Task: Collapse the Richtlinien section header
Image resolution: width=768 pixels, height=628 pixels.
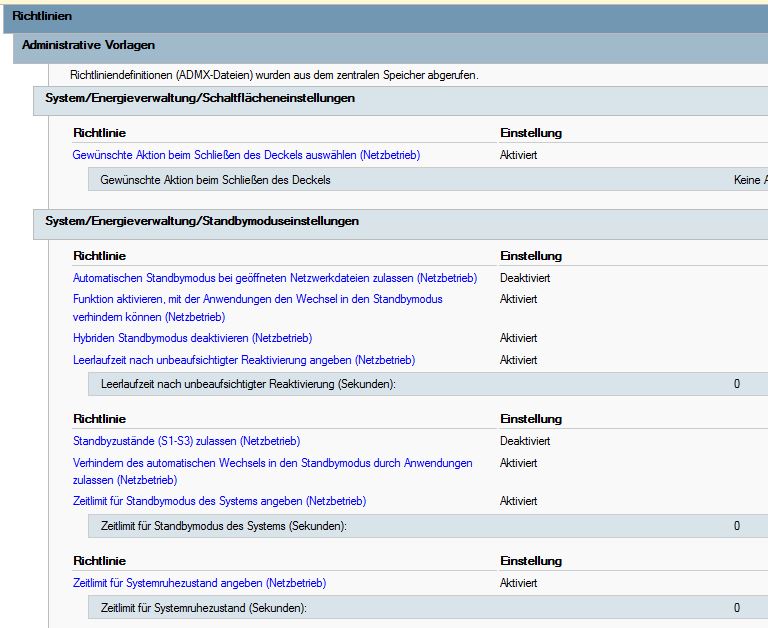Action: pos(385,18)
